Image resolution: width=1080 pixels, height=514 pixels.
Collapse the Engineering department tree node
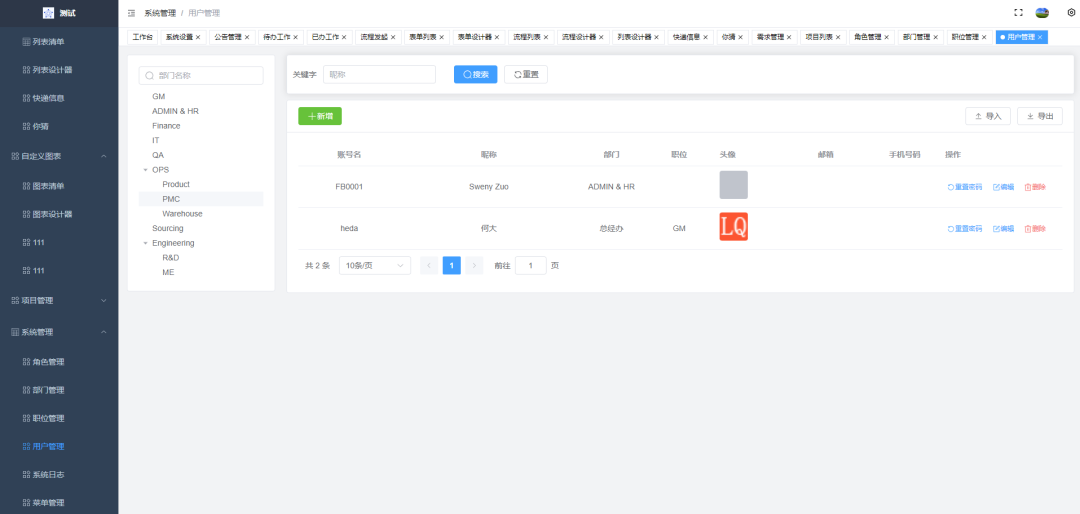point(145,243)
